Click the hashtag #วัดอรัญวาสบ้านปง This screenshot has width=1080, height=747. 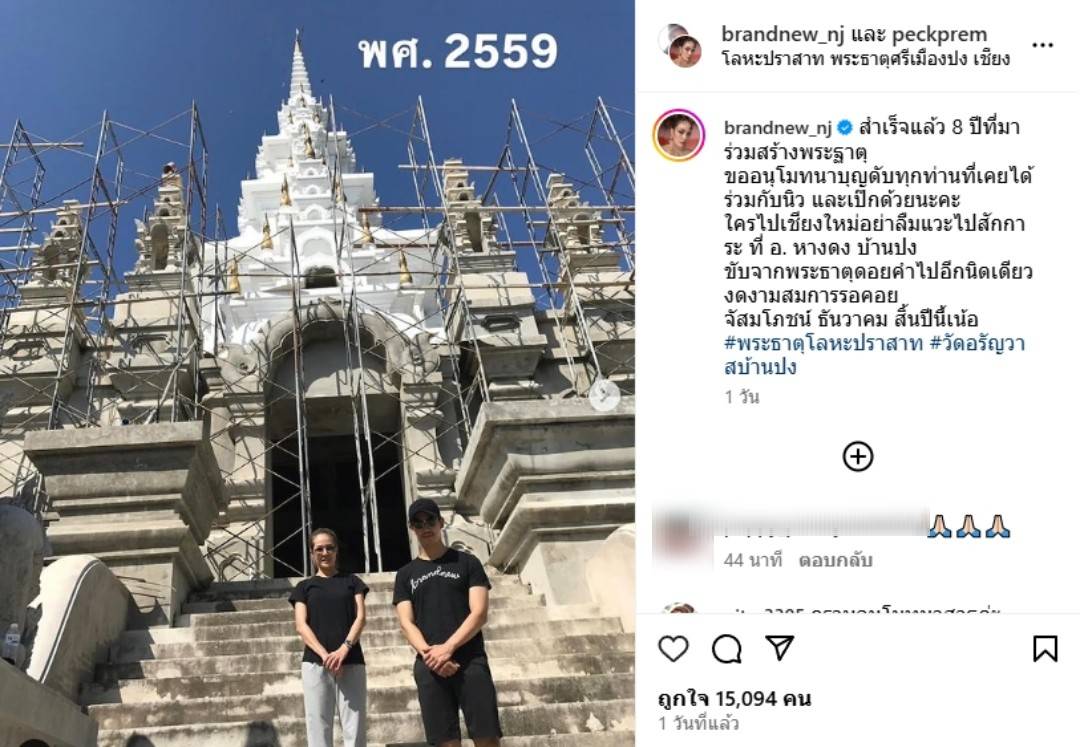coord(875,355)
